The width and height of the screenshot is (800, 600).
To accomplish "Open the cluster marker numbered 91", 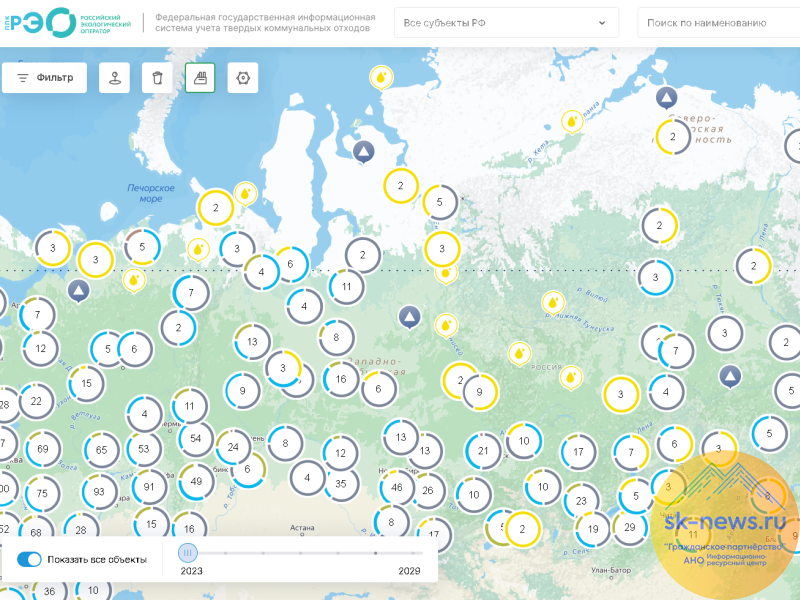I will [149, 487].
